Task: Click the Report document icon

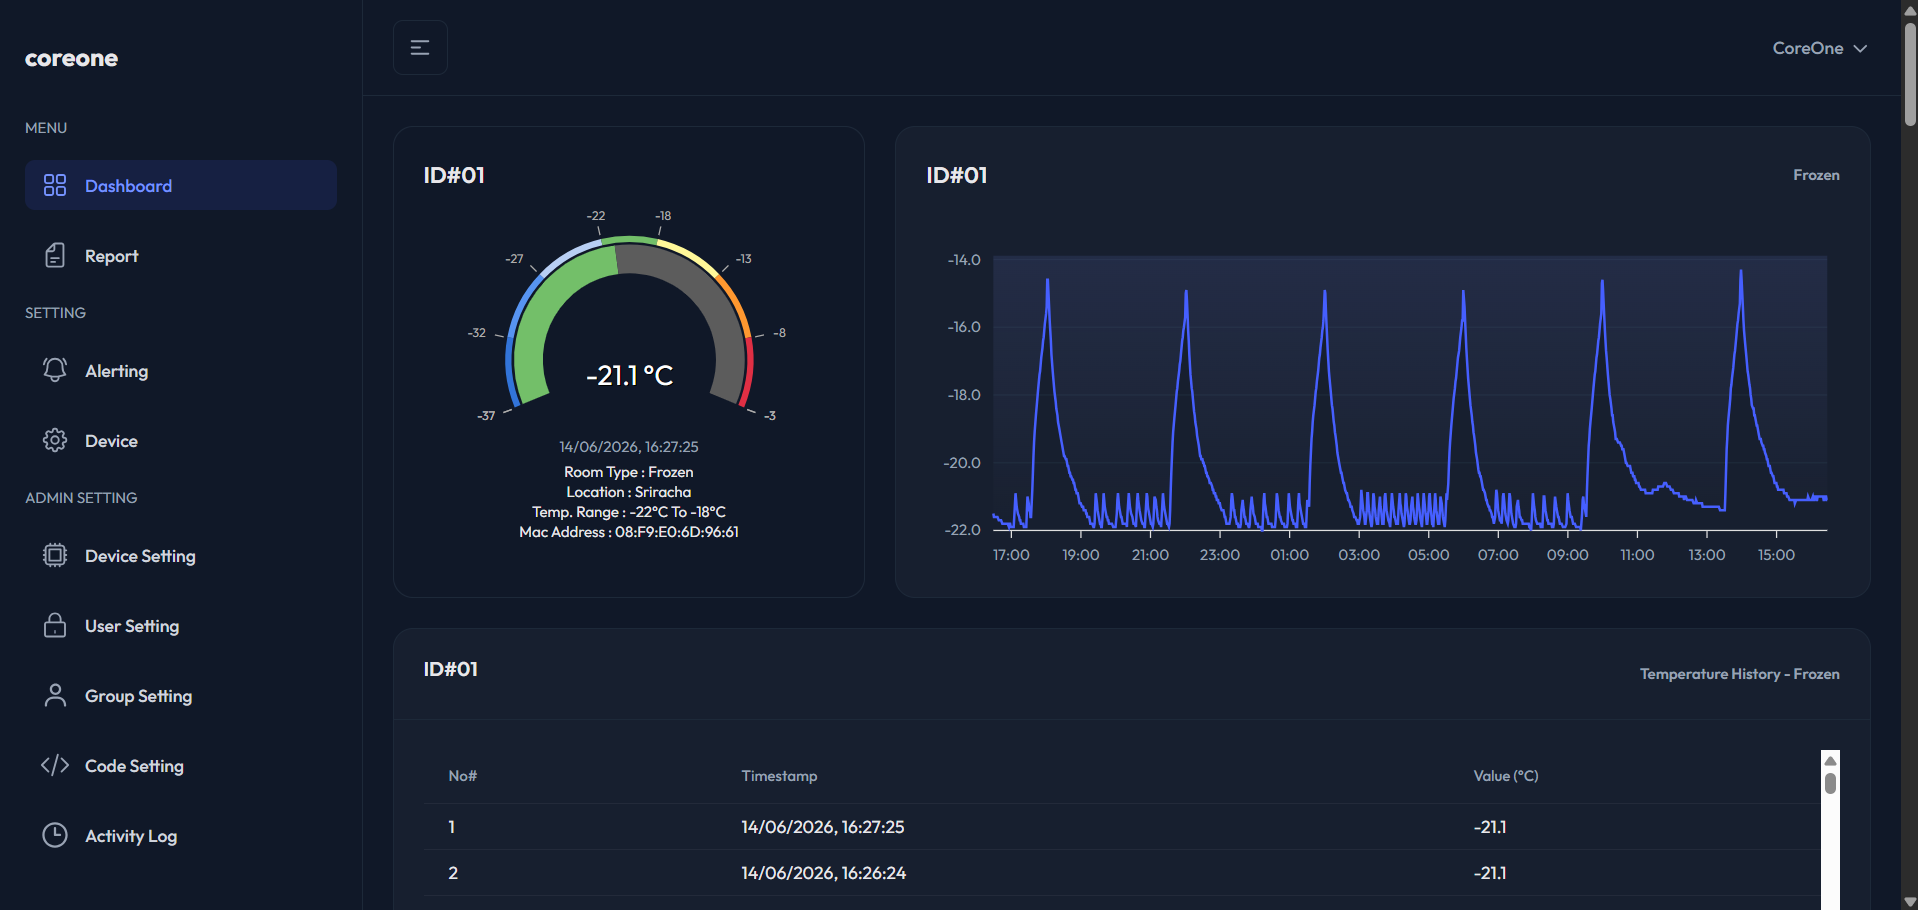Action: [x=55, y=255]
